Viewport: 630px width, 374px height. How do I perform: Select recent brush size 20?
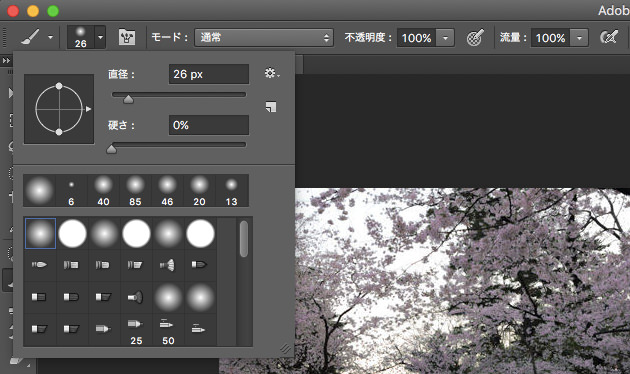pos(199,191)
